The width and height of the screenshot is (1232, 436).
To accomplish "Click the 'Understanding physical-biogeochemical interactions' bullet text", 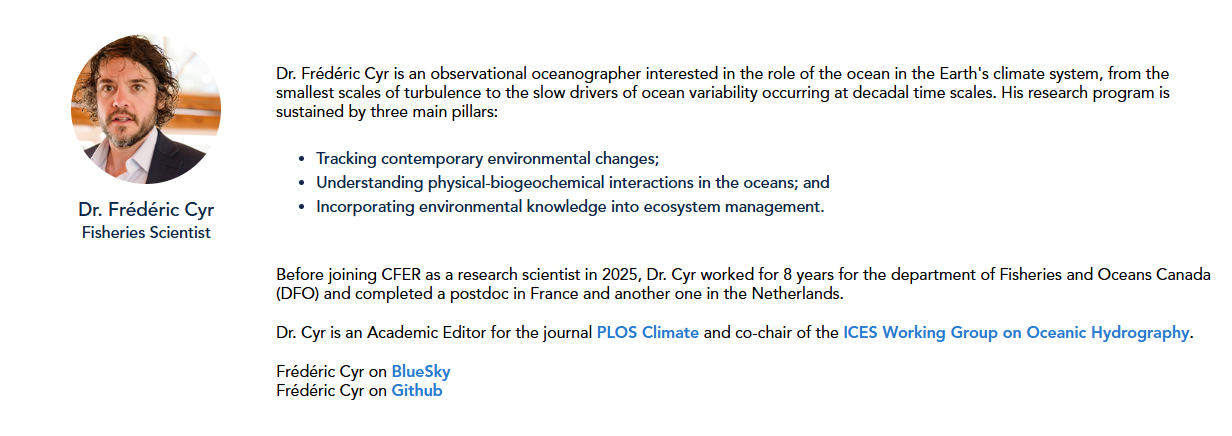I will tap(572, 183).
